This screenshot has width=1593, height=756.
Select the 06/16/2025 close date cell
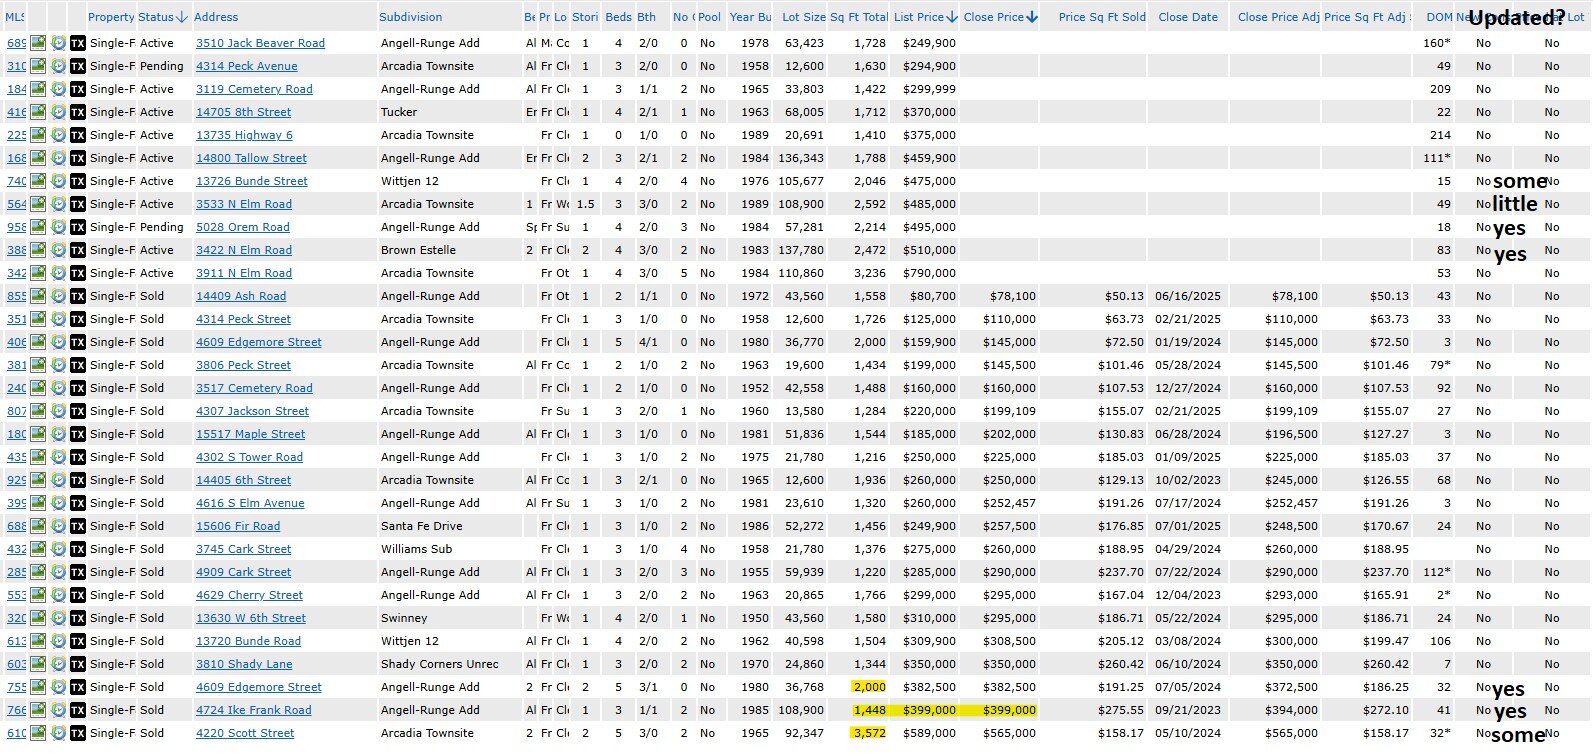(1188, 296)
